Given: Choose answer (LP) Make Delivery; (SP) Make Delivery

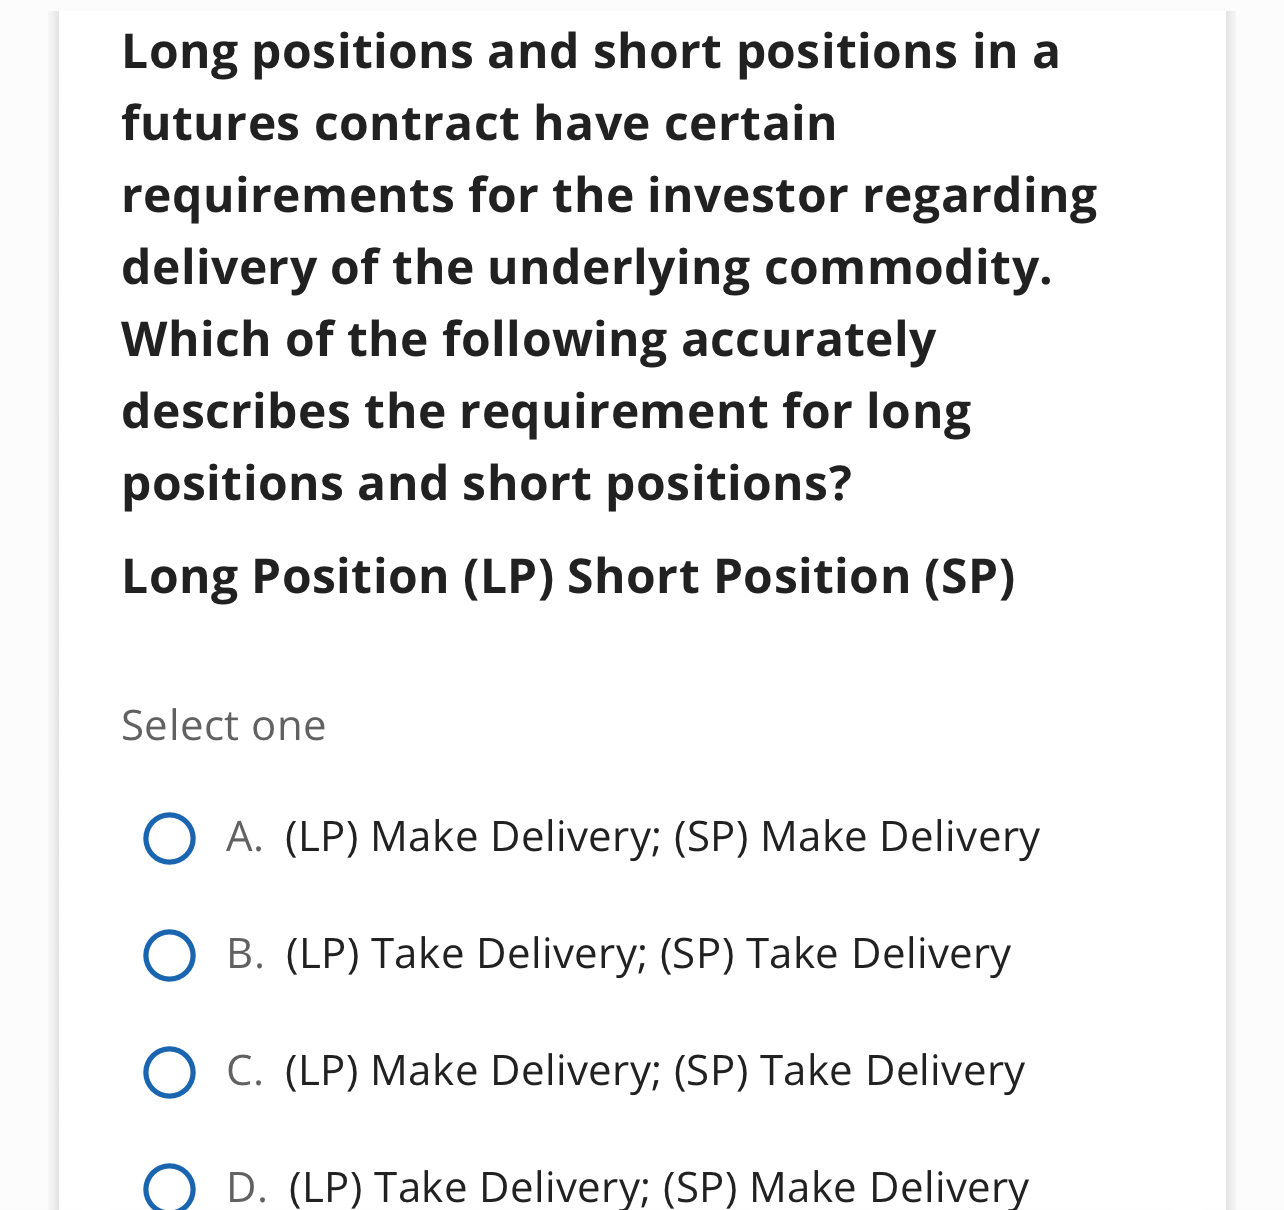Looking at the screenshot, I should (x=661, y=838).
